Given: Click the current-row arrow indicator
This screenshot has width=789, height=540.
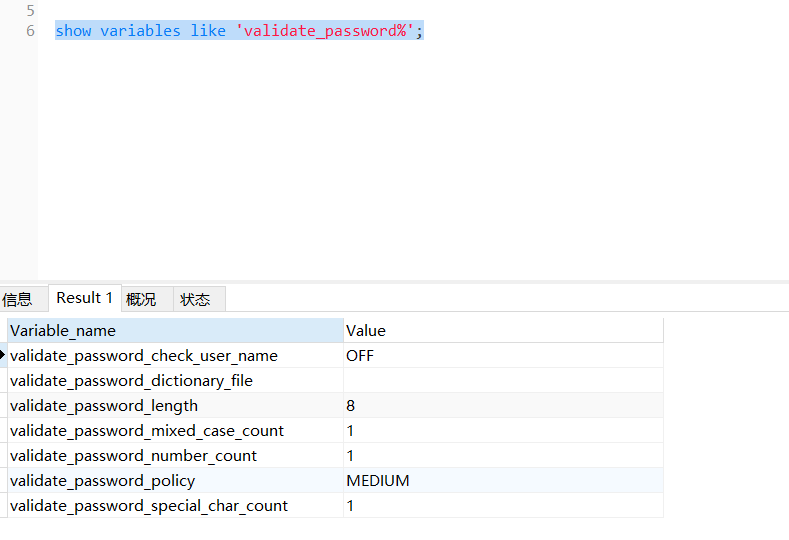Looking at the screenshot, I should (3, 355).
